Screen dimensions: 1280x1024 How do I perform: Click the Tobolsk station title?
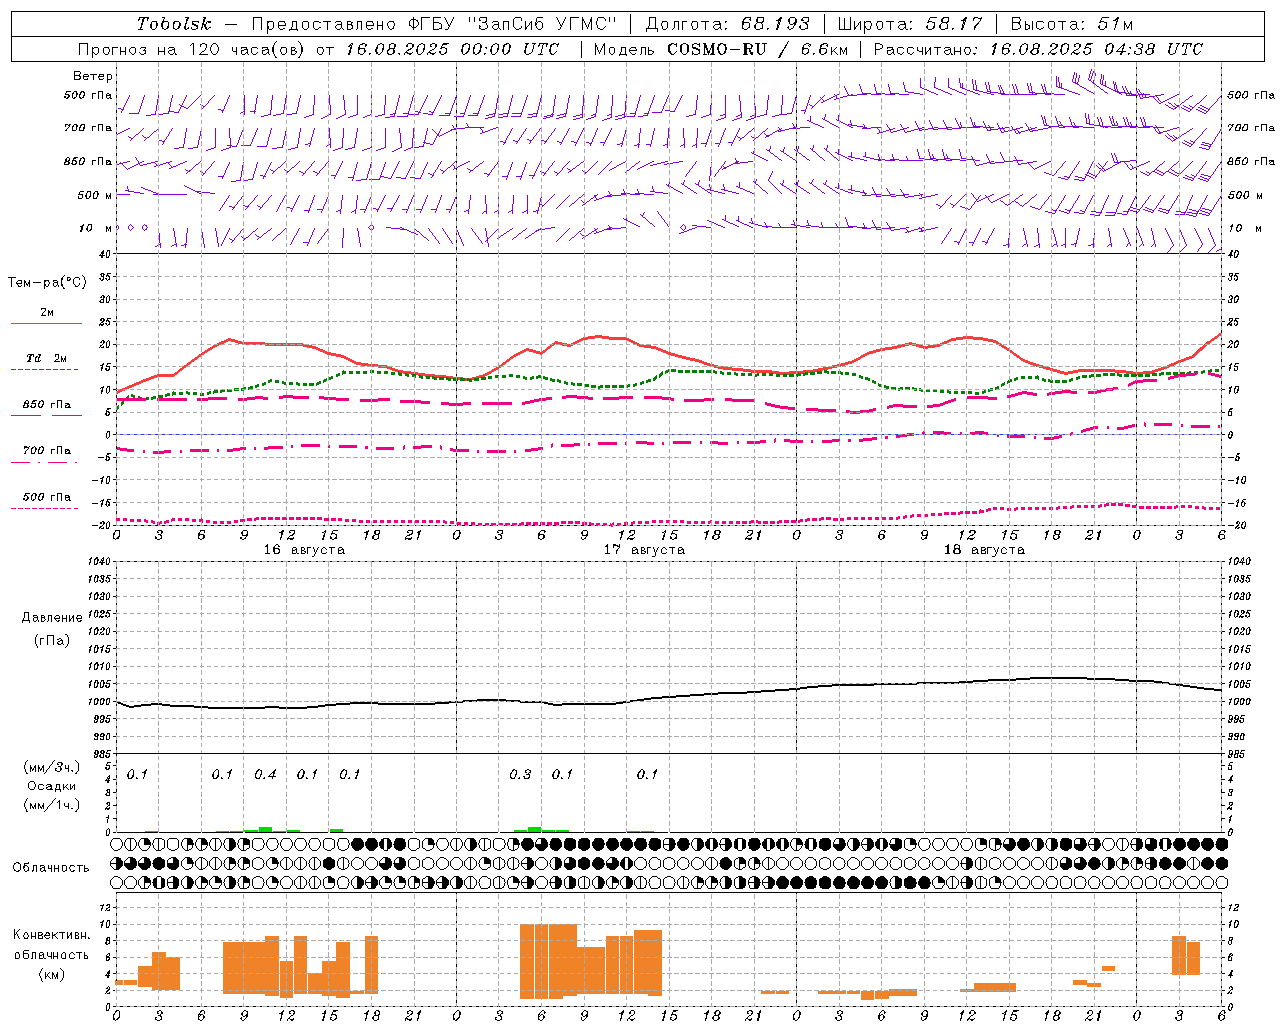[174, 24]
